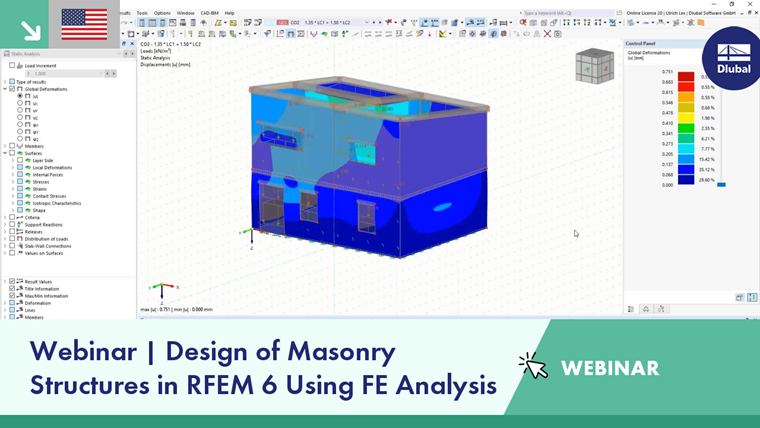Go to next load combination arrow
Viewport: 760px width, 428px height.
click(380, 22)
